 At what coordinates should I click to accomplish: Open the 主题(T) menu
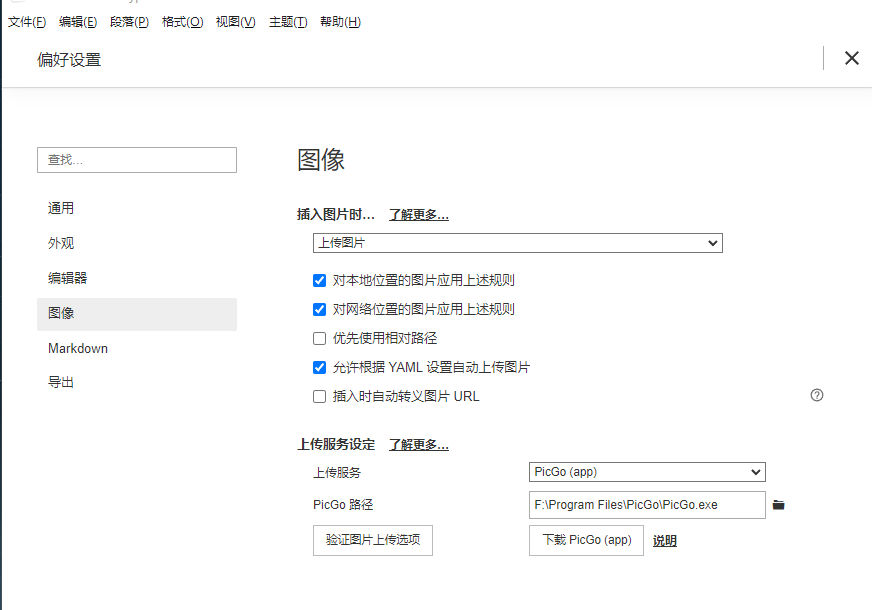[x=288, y=22]
